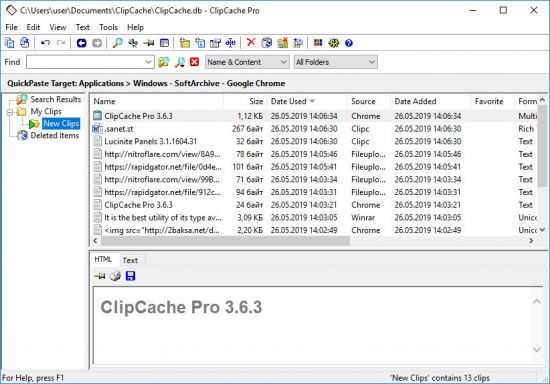Select the 'Lucinite Panels 3.1.1604.31' clip
The image size is (550, 384).
(x=314, y=141)
